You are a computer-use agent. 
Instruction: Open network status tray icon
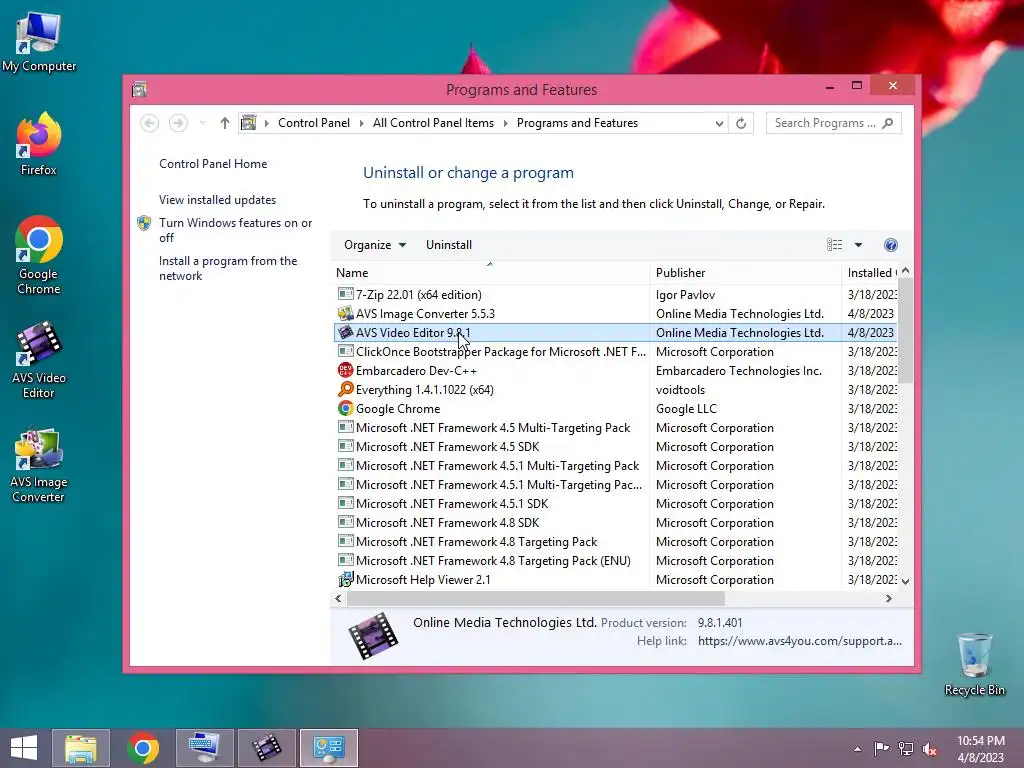906,748
